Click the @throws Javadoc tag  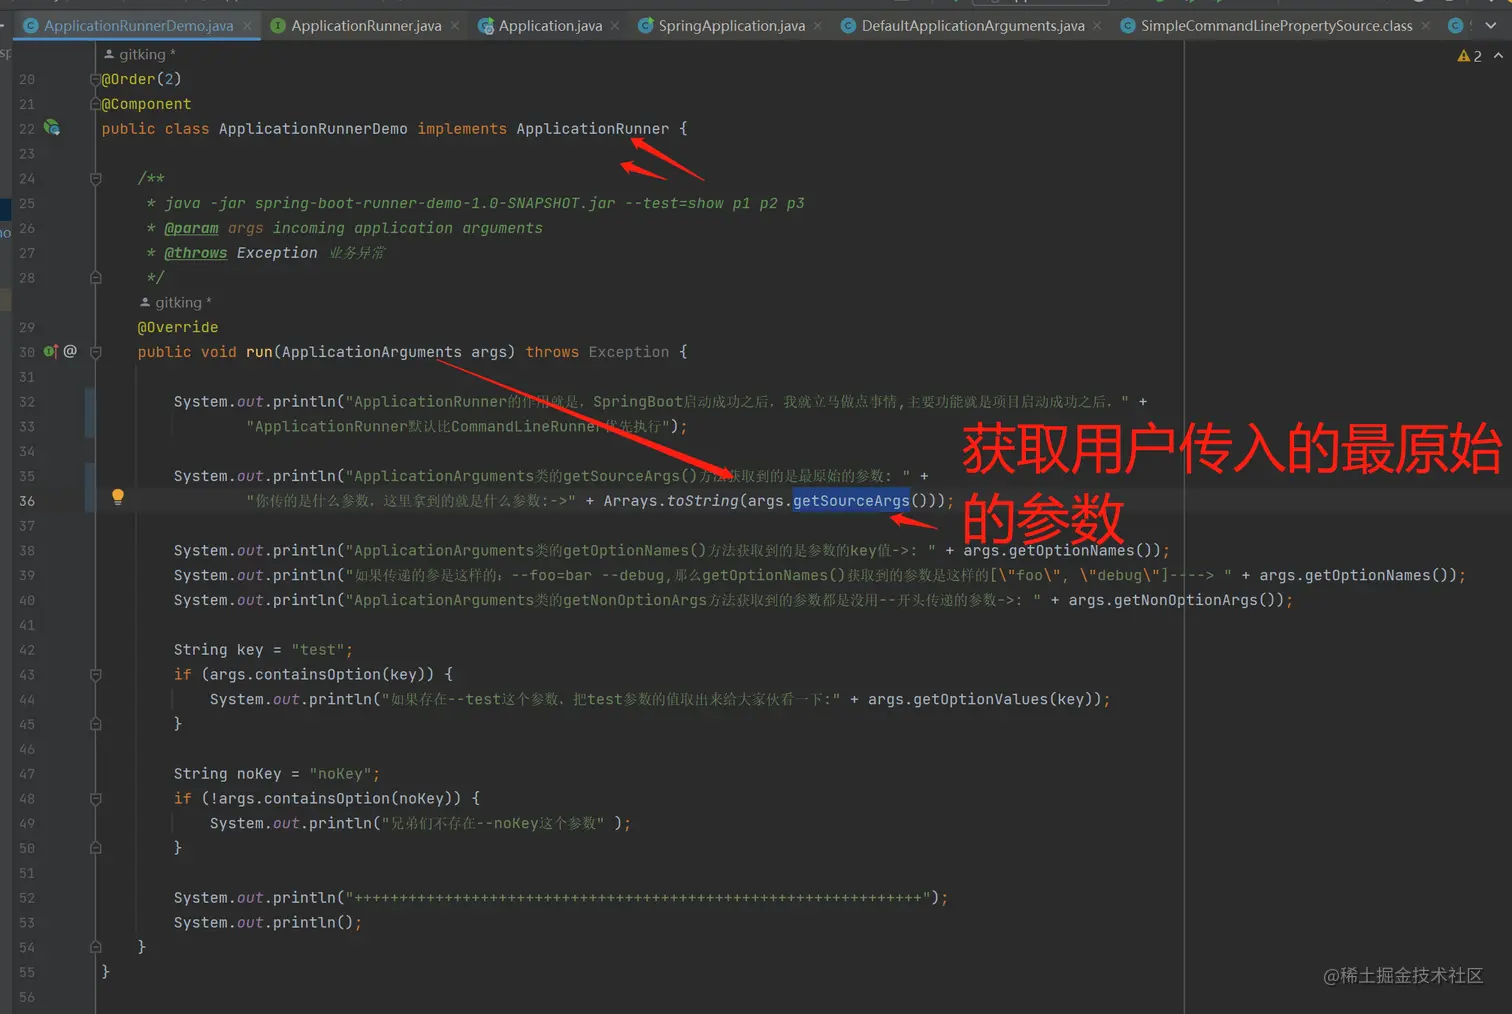click(x=195, y=253)
